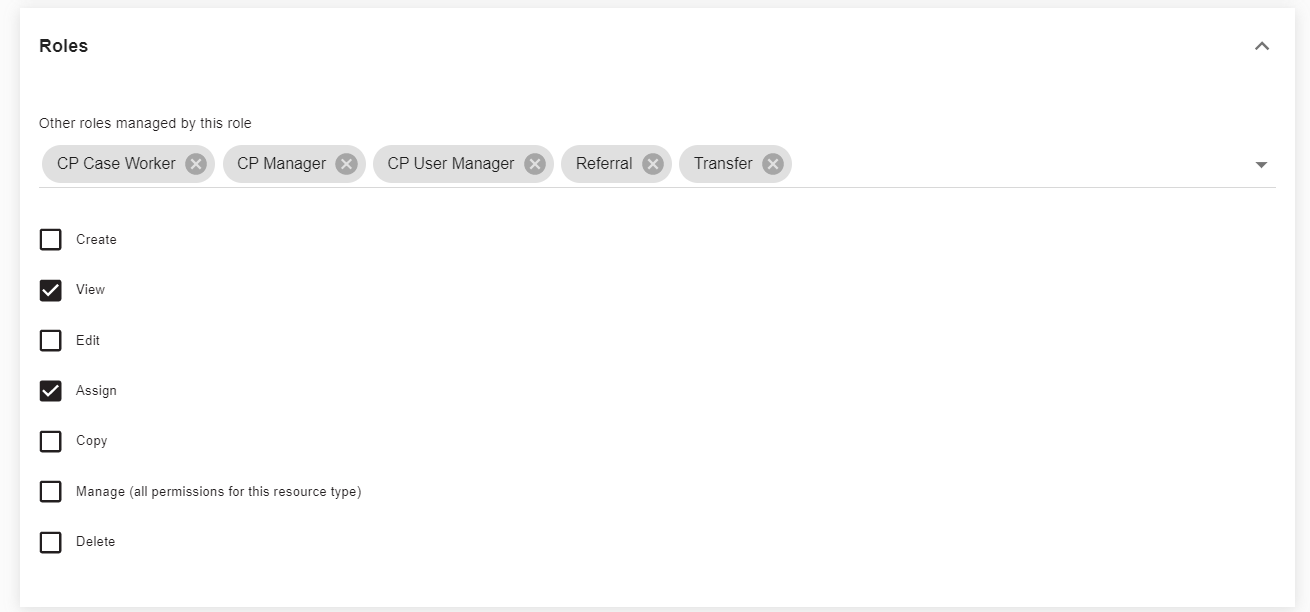Image resolution: width=1310 pixels, height=612 pixels.
Task: Click the Transfer chip label
Action: (723, 164)
